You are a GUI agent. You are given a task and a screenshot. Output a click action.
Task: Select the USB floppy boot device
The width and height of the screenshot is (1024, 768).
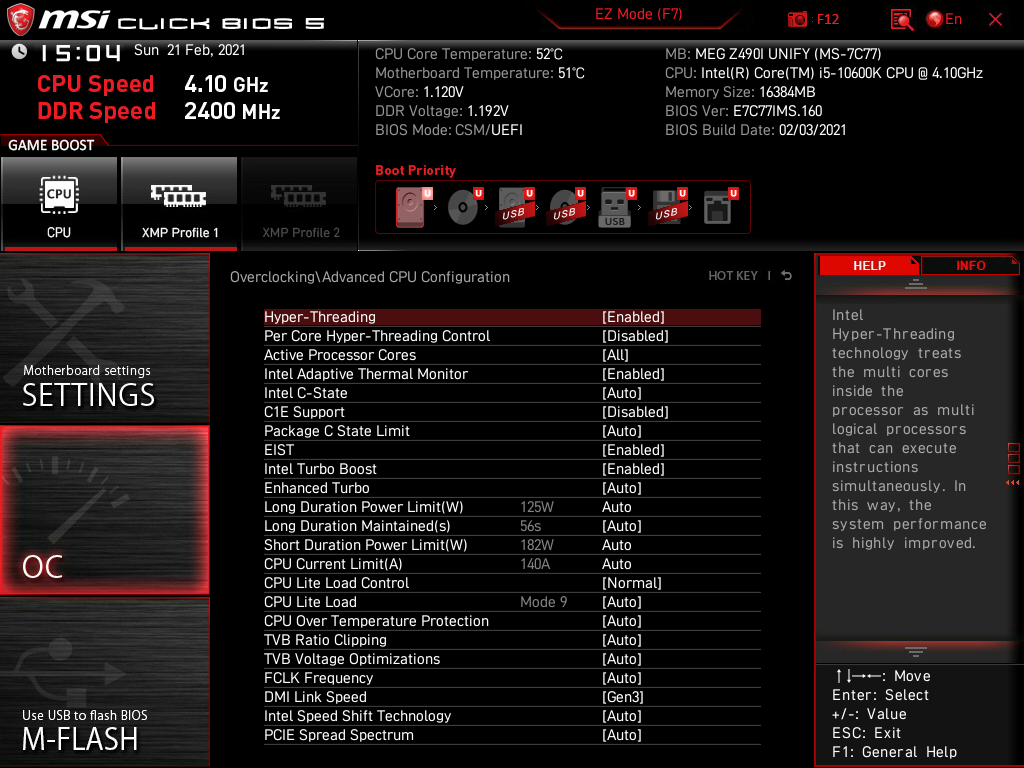pyautogui.click(x=667, y=207)
